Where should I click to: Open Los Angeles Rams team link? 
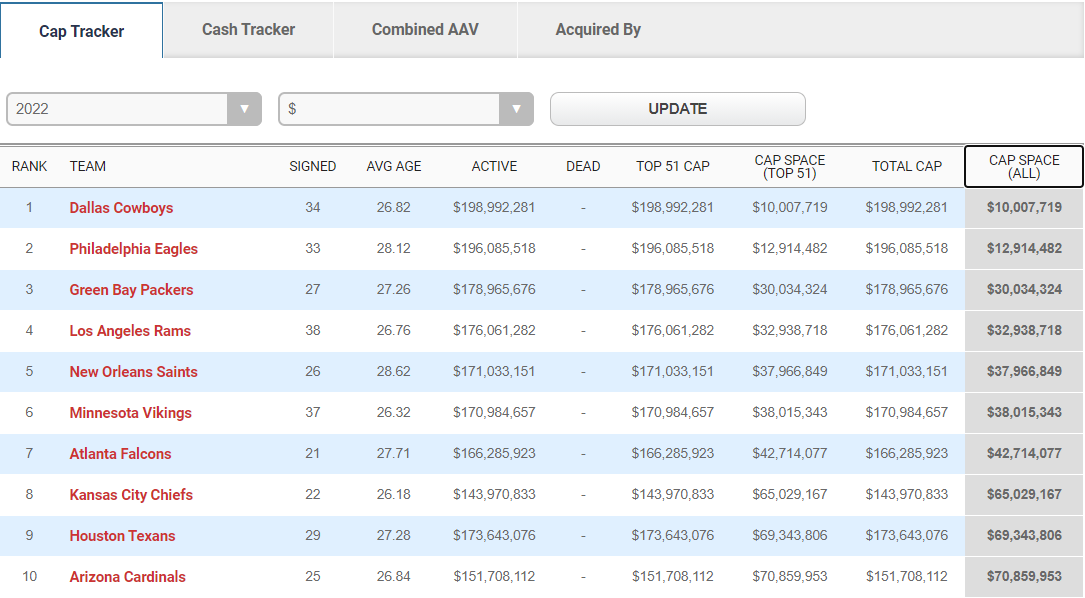click(130, 331)
